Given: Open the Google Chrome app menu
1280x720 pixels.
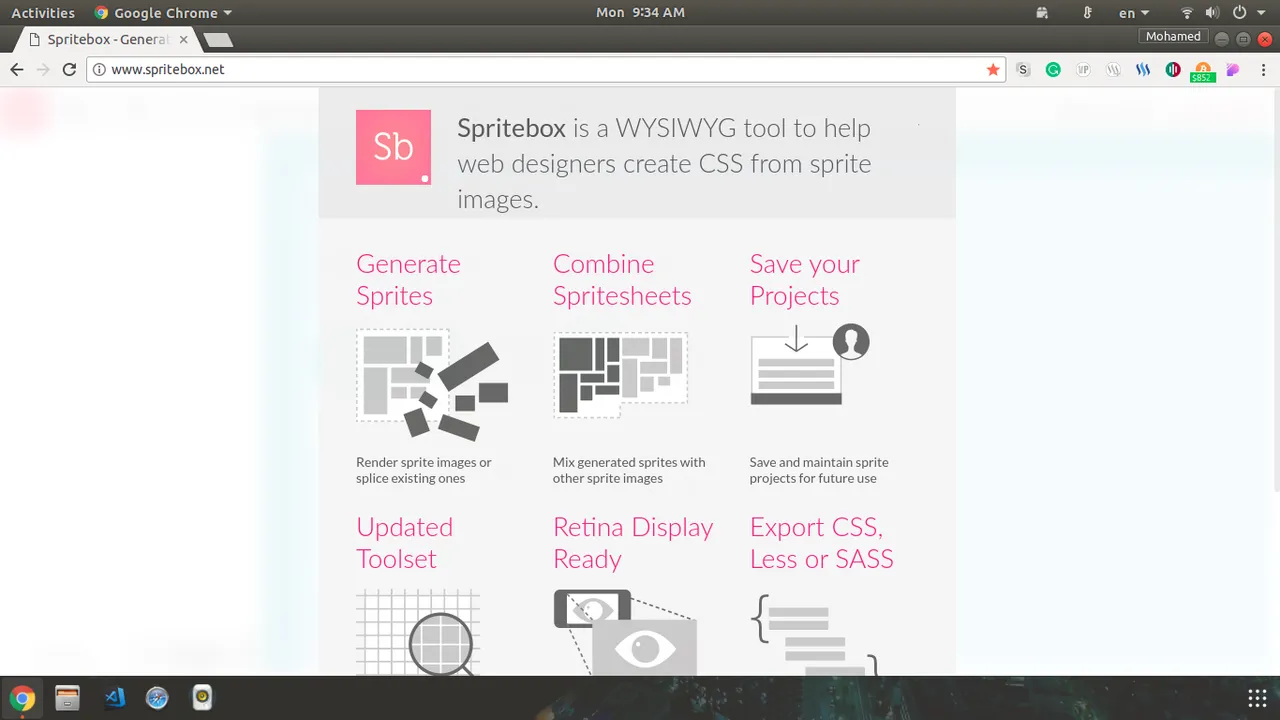Looking at the screenshot, I should click(162, 13).
